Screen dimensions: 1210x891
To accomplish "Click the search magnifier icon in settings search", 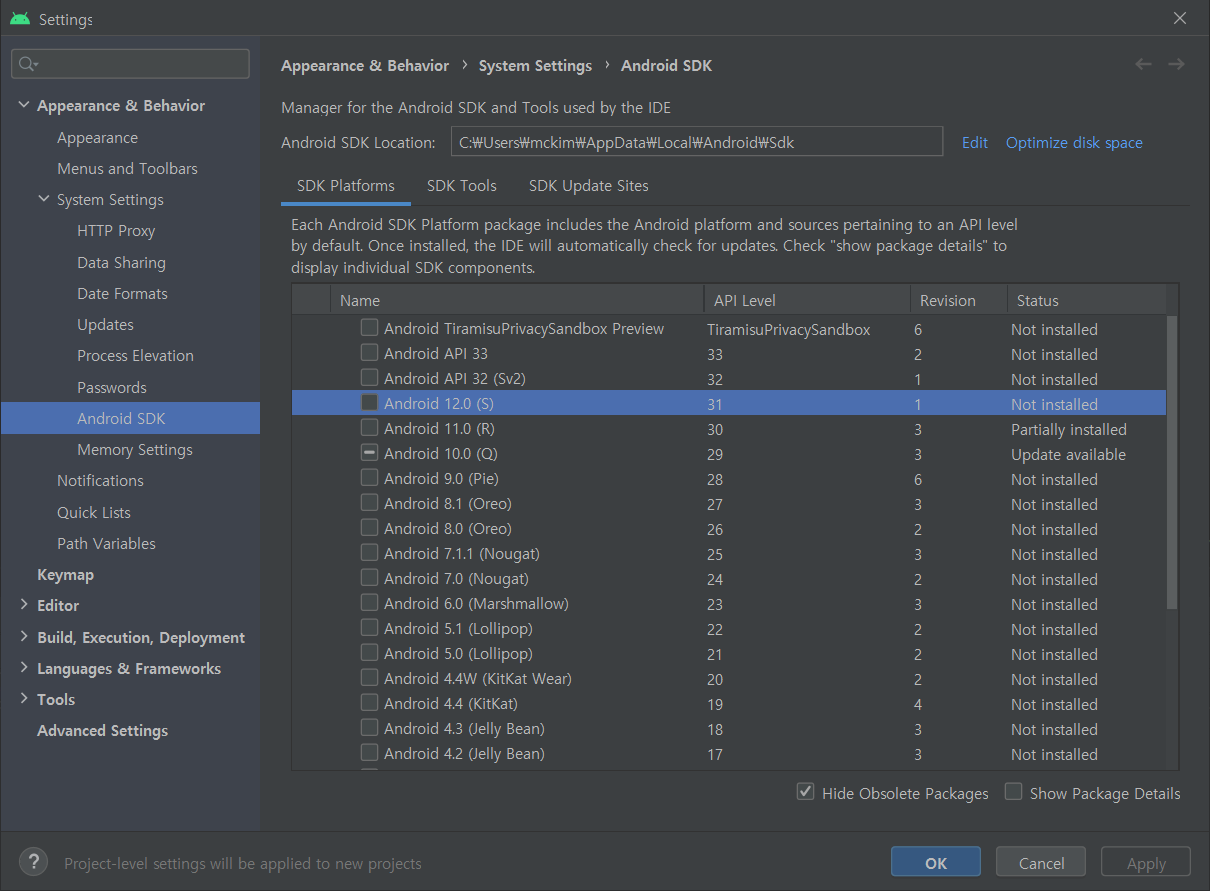I will [27, 64].
